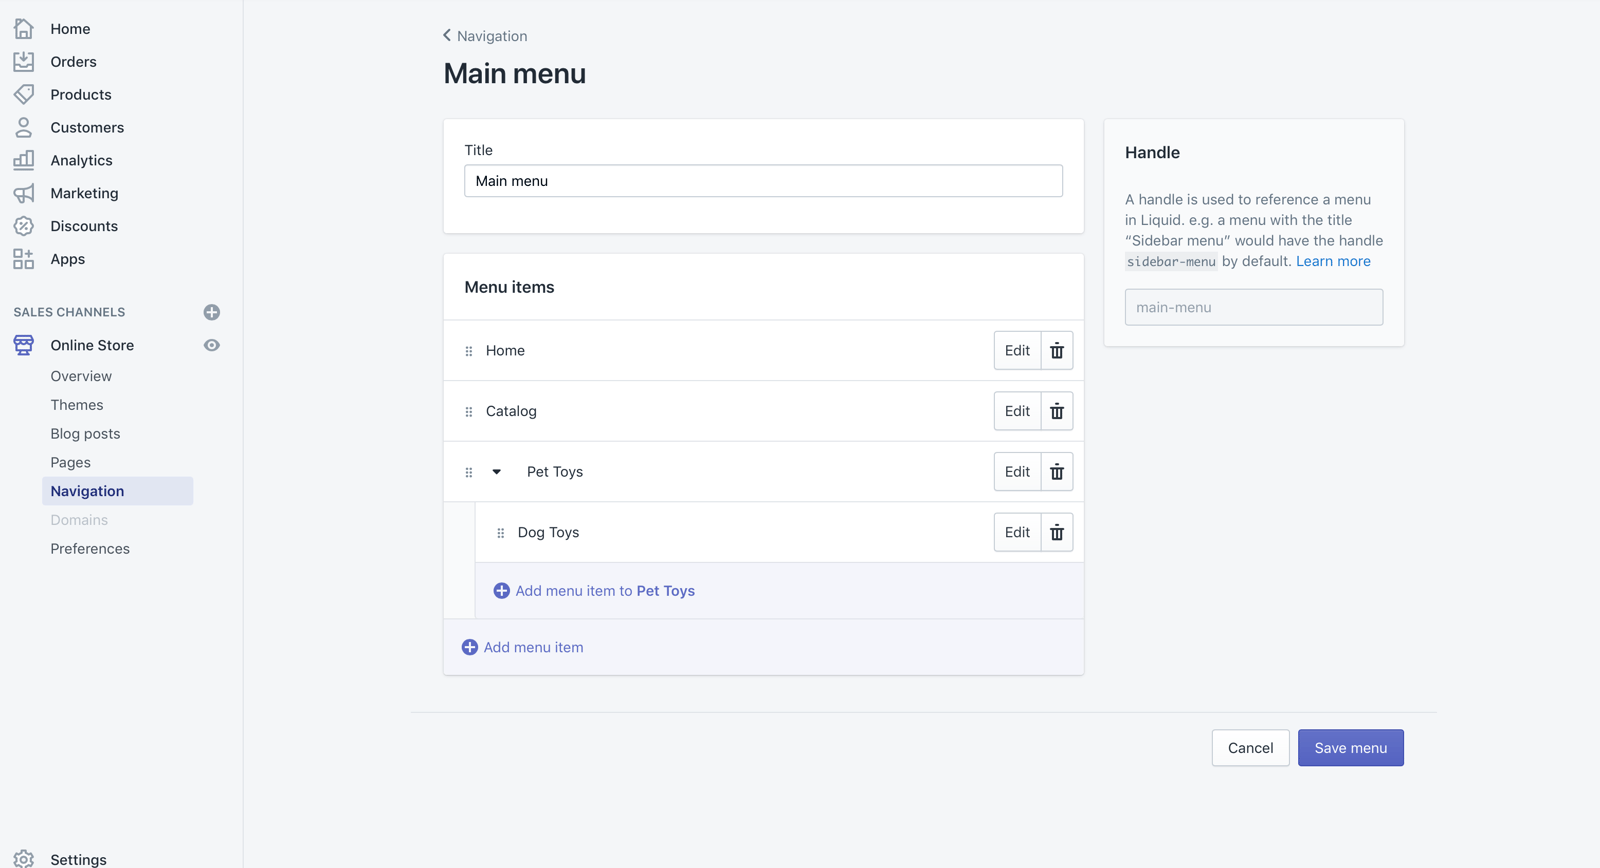
Task: Edit the Pet Toys menu item
Action: [1017, 472]
